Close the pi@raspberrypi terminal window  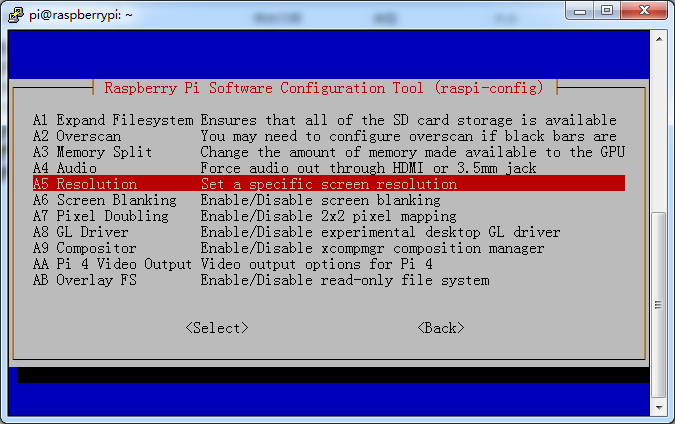[x=644, y=11]
